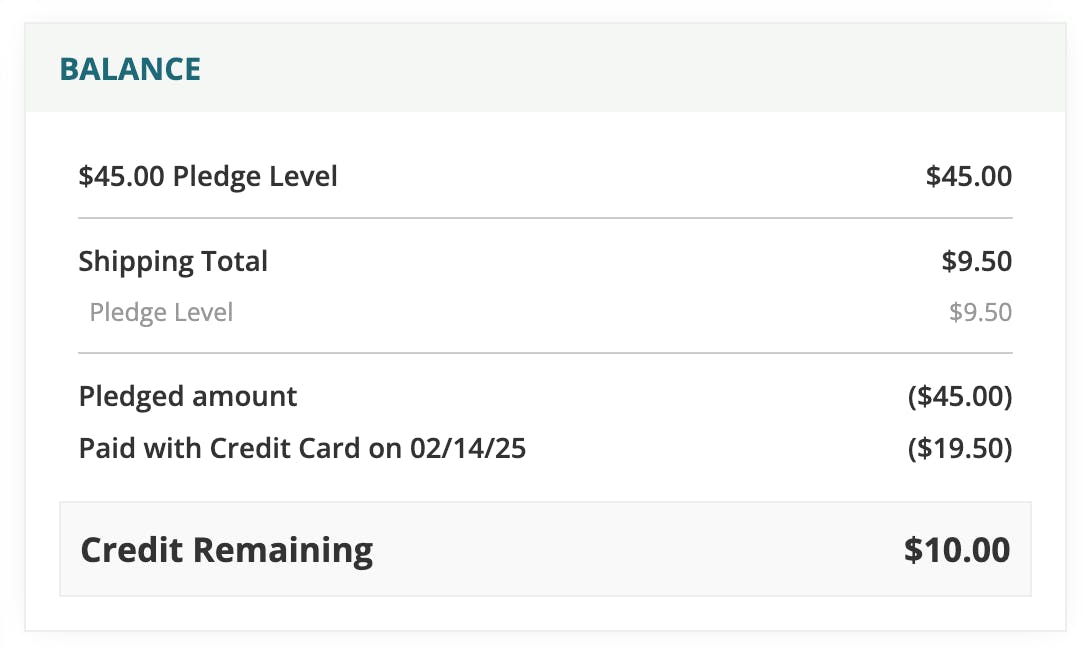The image size is (1084, 648).
Task: Click the 02/14/25 payment date
Action: (x=468, y=448)
